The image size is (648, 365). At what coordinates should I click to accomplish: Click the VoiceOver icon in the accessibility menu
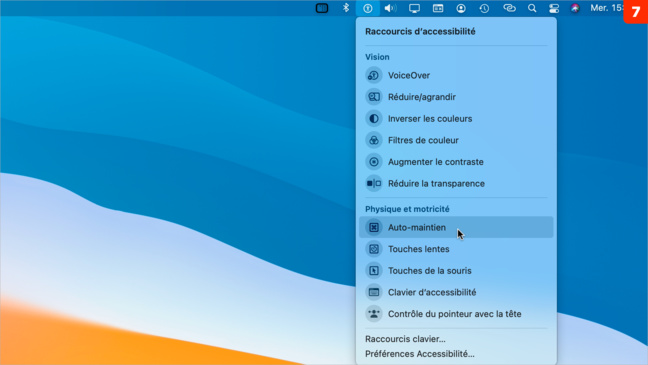374,75
